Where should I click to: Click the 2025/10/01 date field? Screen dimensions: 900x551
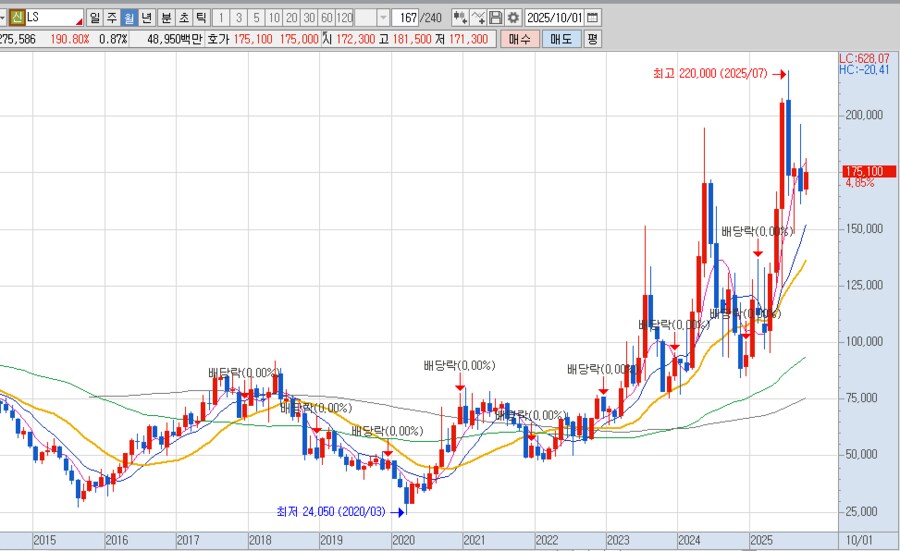tap(553, 18)
